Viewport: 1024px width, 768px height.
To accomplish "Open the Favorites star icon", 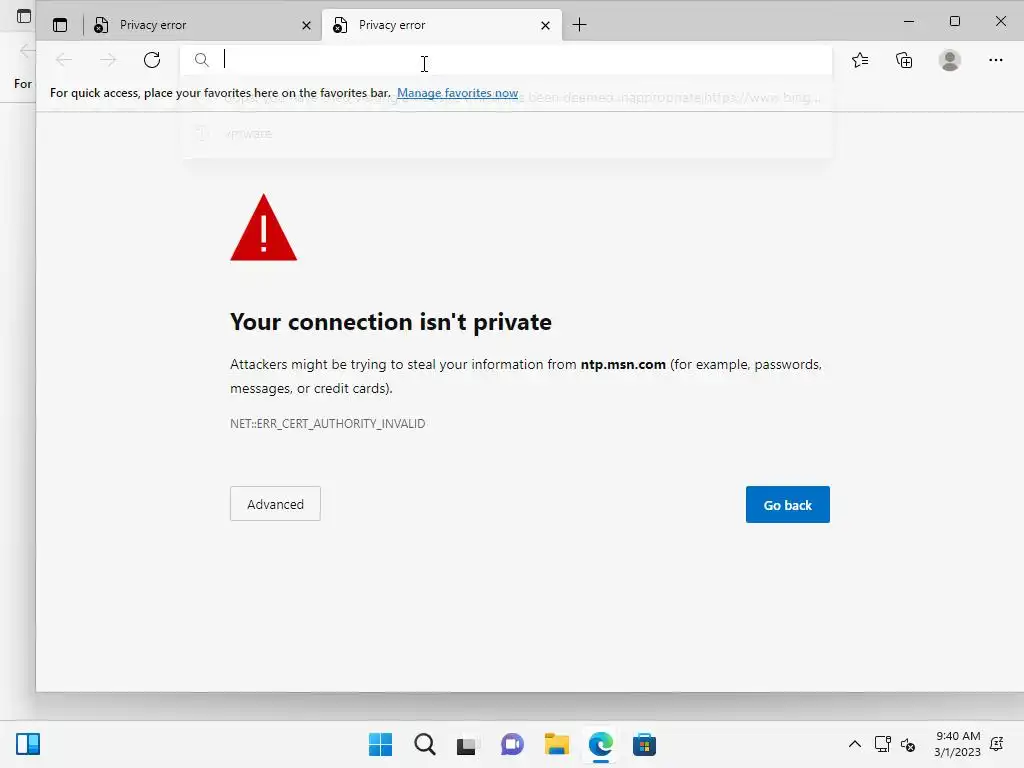I will coord(860,60).
